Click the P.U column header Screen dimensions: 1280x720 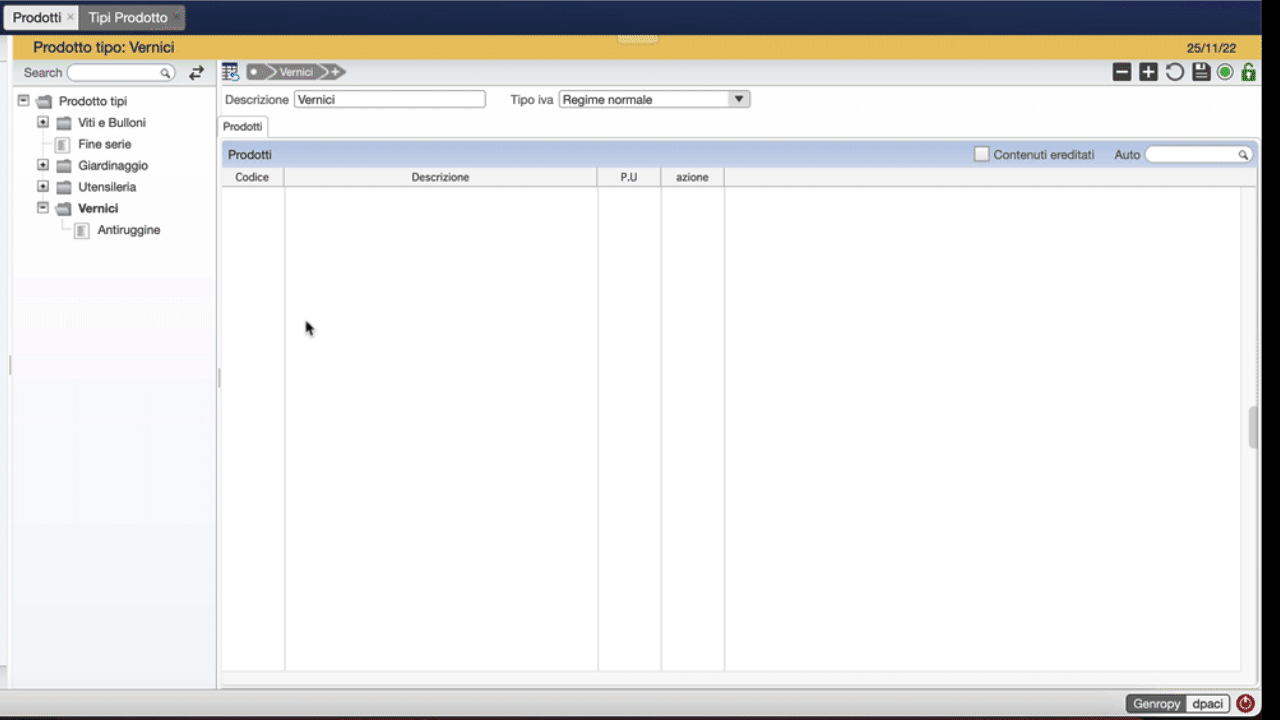tap(629, 177)
